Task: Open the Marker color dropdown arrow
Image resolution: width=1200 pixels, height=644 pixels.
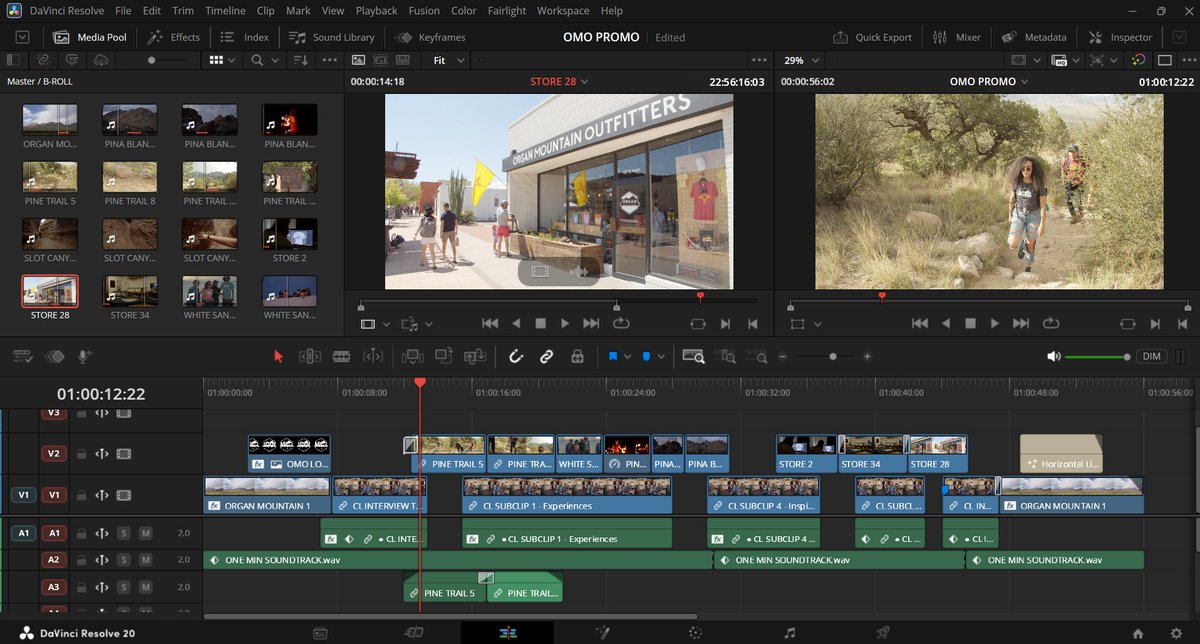Action: (x=659, y=356)
